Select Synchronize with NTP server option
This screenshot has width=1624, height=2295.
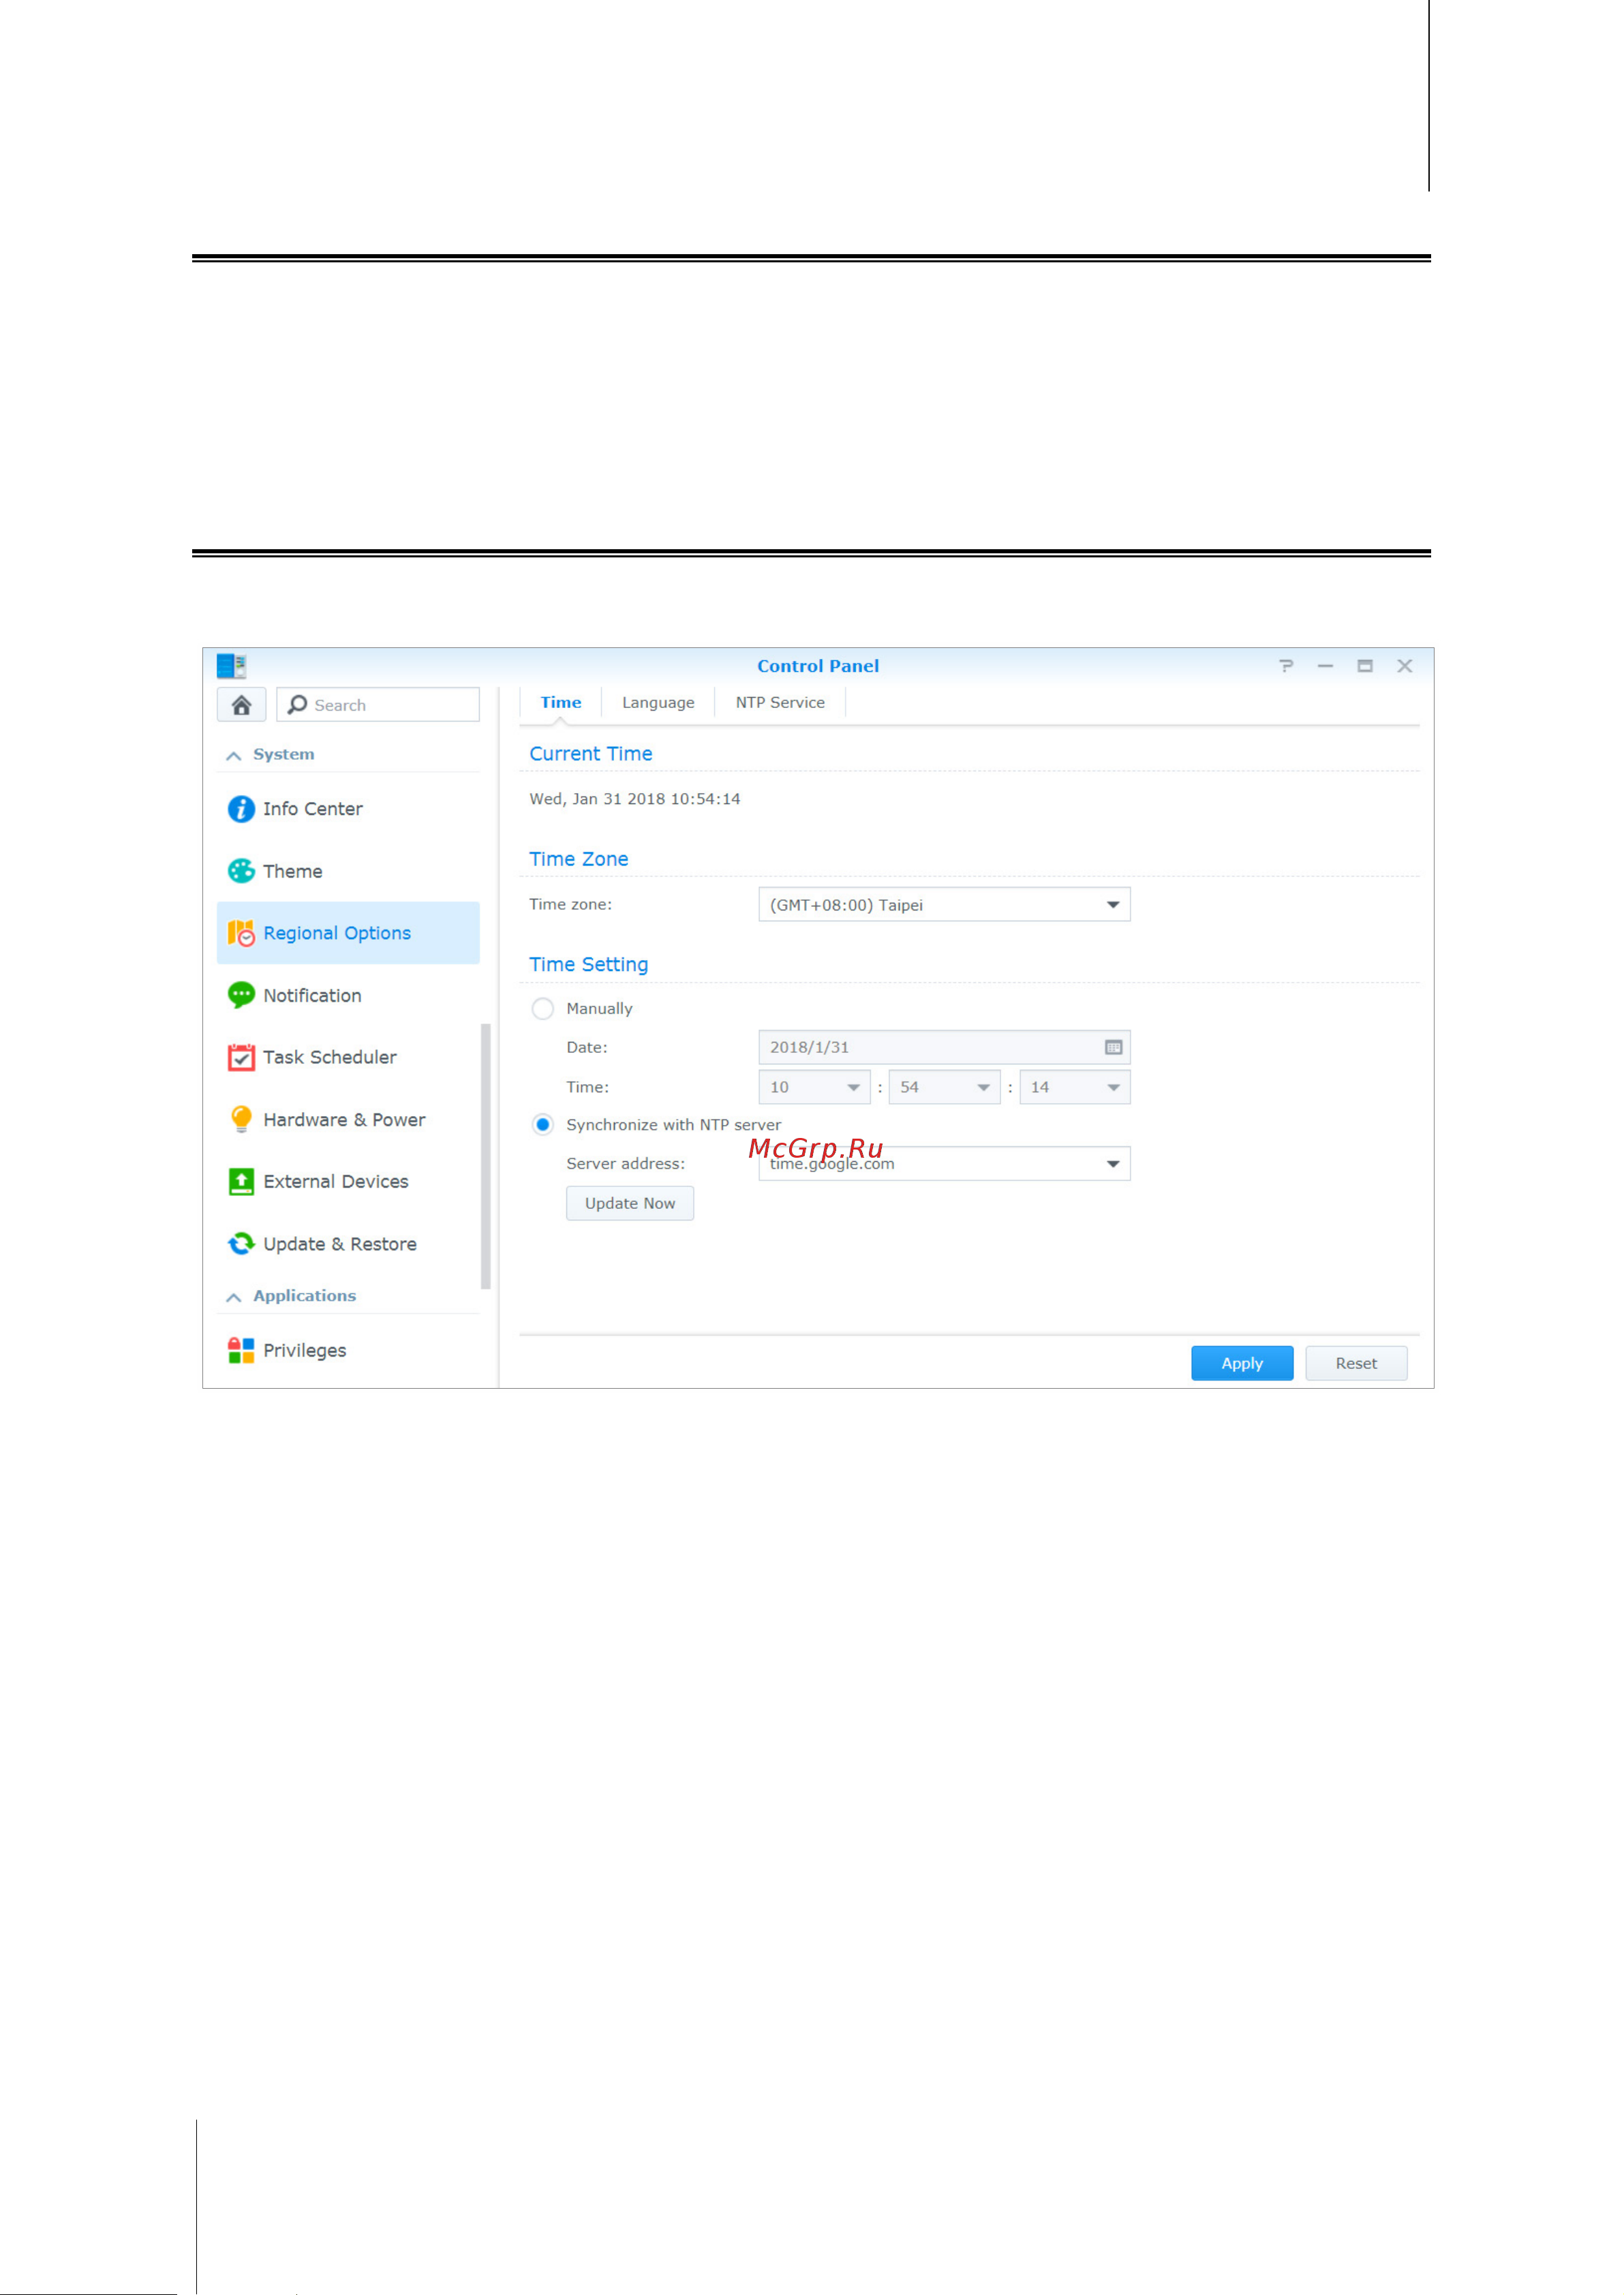pos(543,1125)
